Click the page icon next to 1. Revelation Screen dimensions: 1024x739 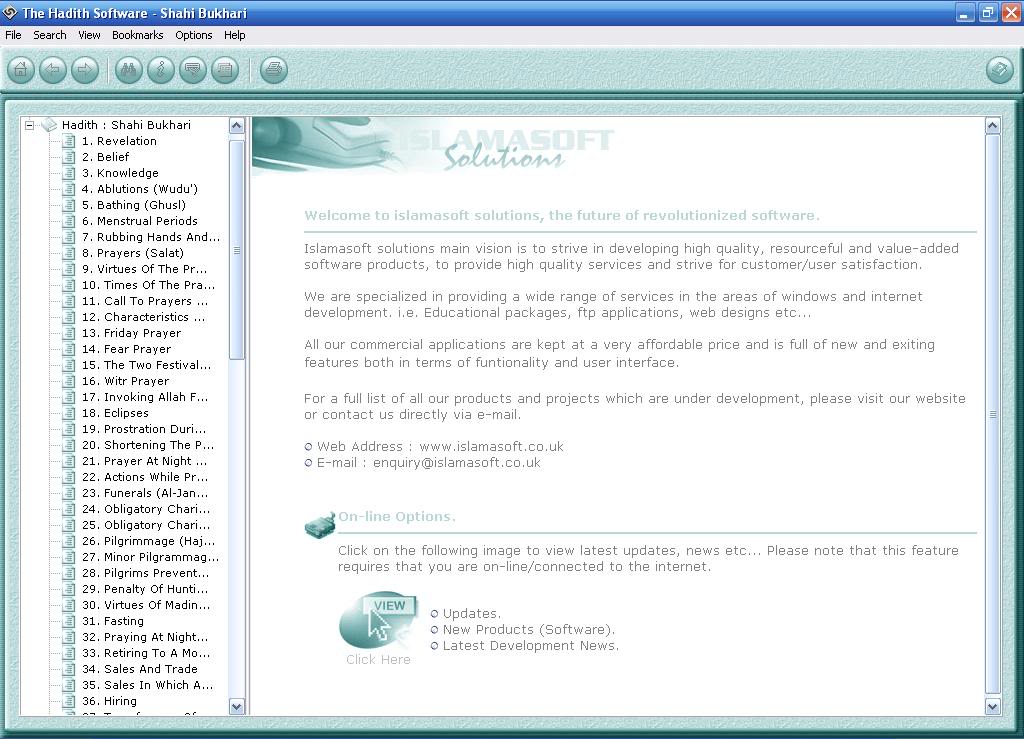tap(69, 141)
